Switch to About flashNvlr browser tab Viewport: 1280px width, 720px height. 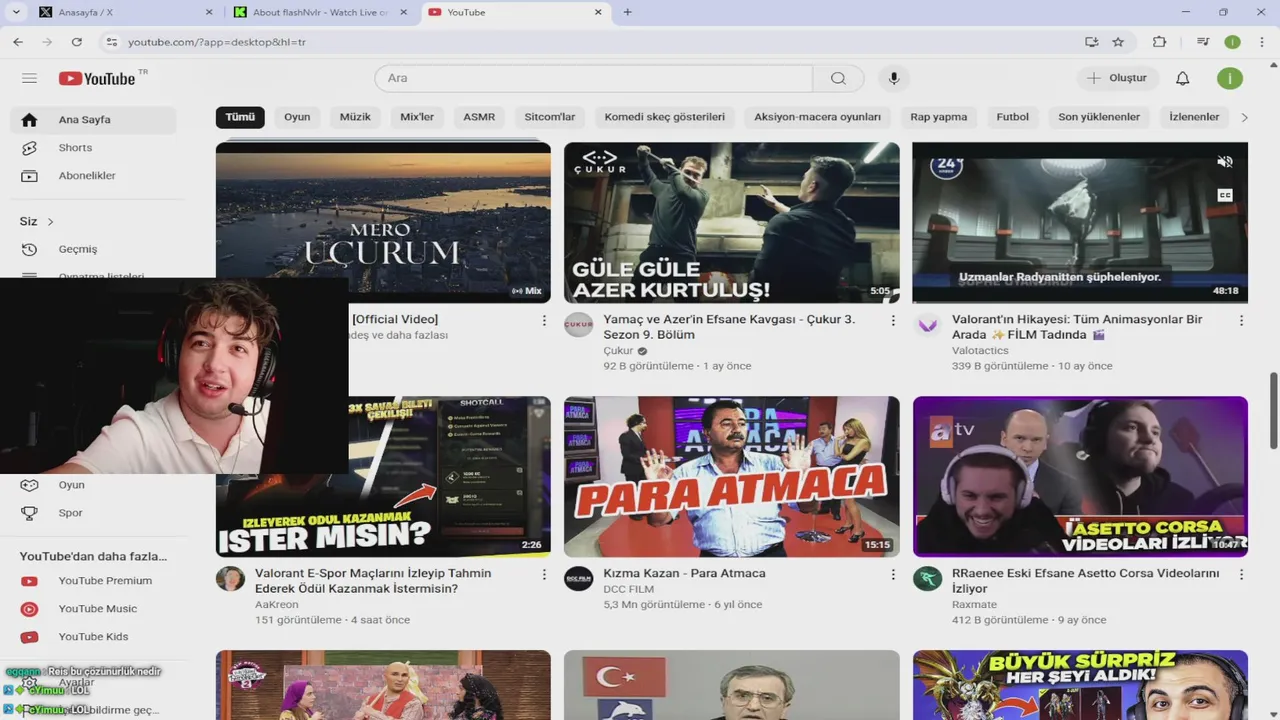pos(320,12)
